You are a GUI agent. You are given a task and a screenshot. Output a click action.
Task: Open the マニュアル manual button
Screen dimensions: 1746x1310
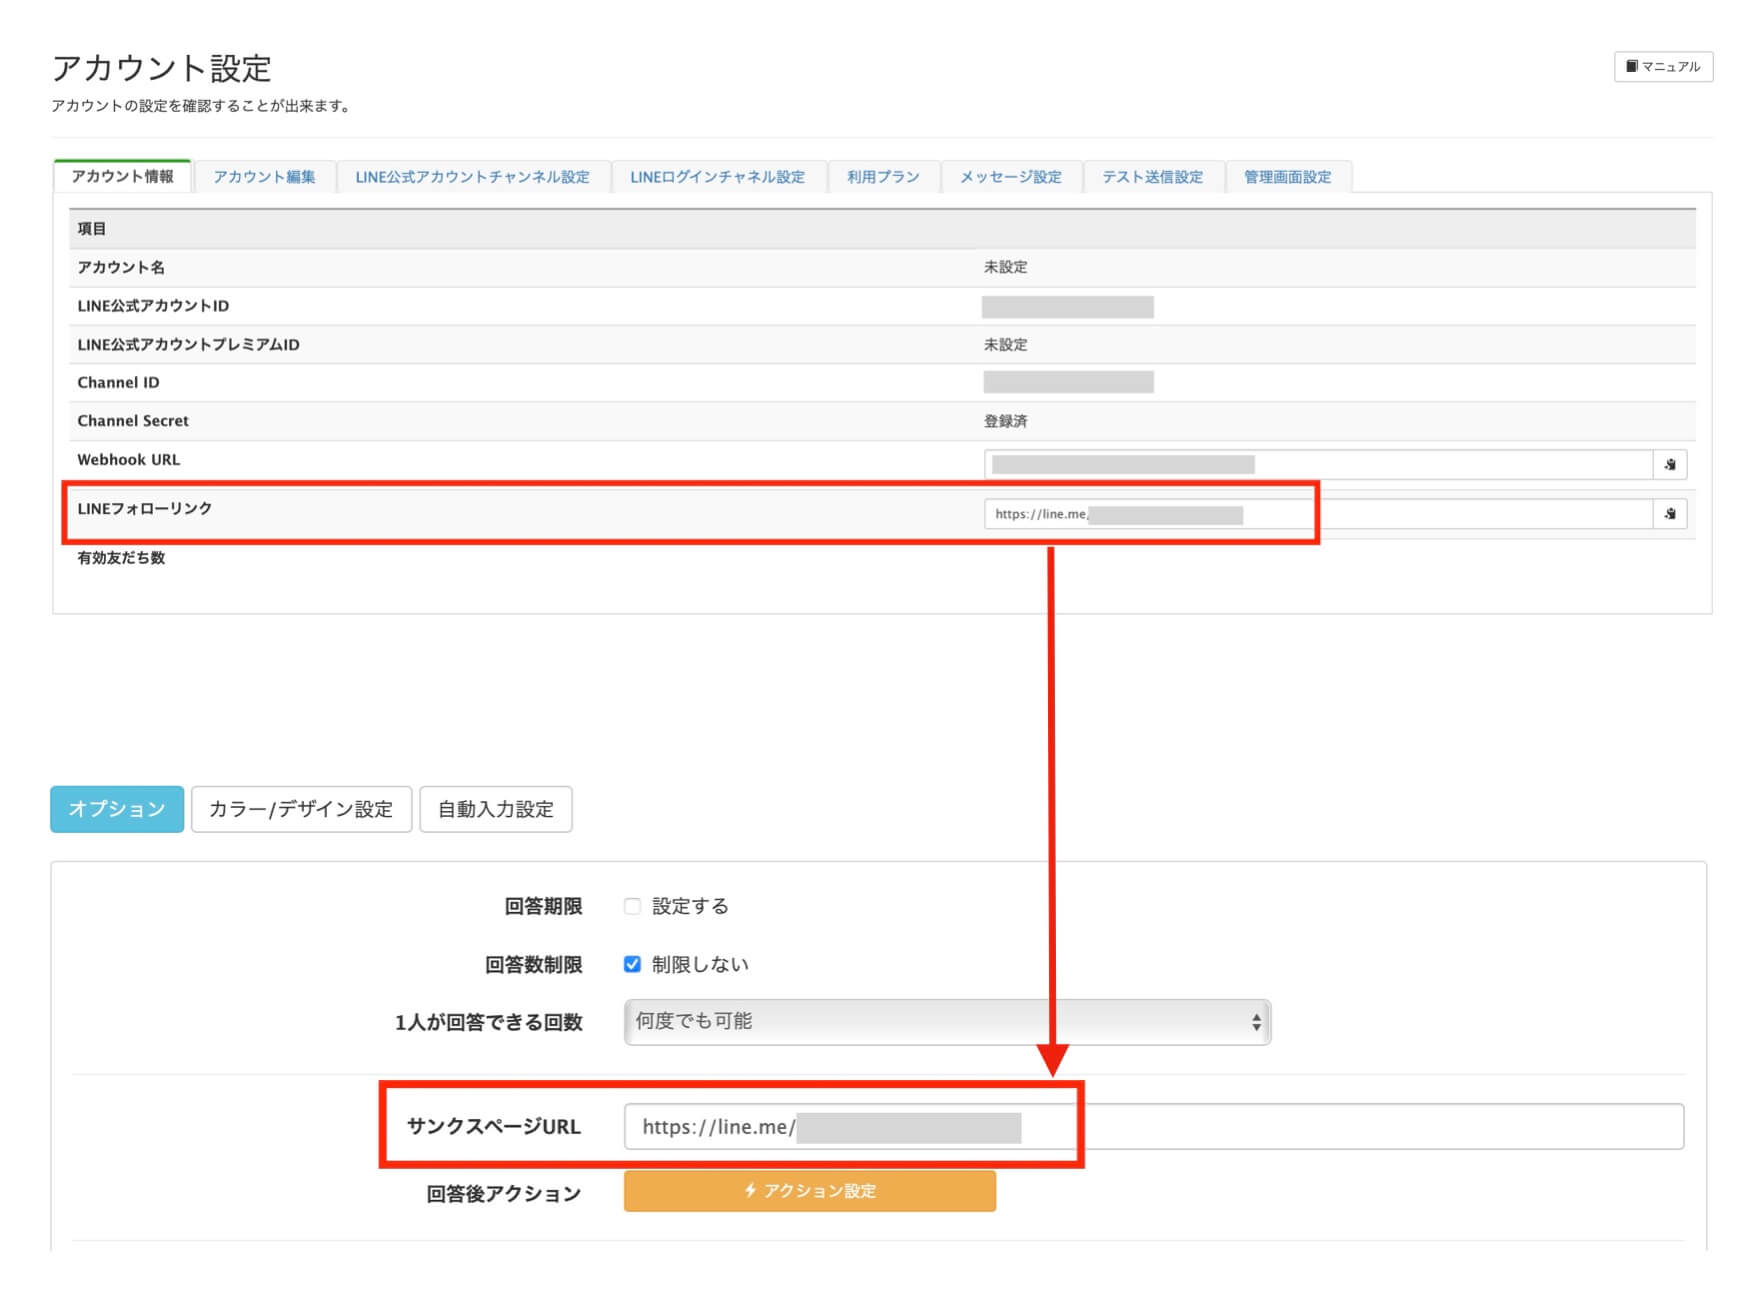pyautogui.click(x=1663, y=67)
